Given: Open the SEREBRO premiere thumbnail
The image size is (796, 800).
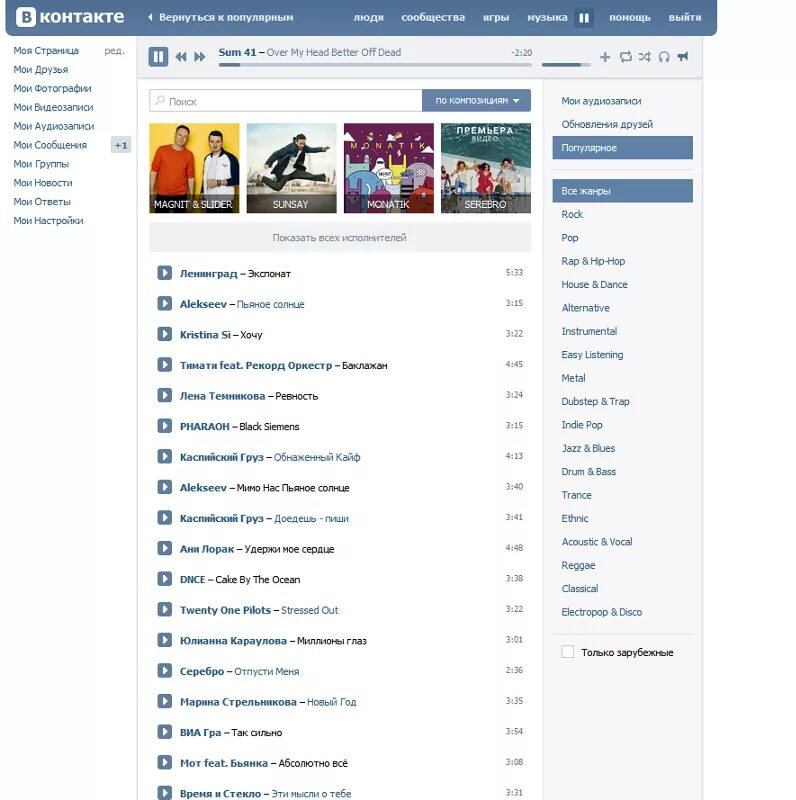Looking at the screenshot, I should [486, 168].
